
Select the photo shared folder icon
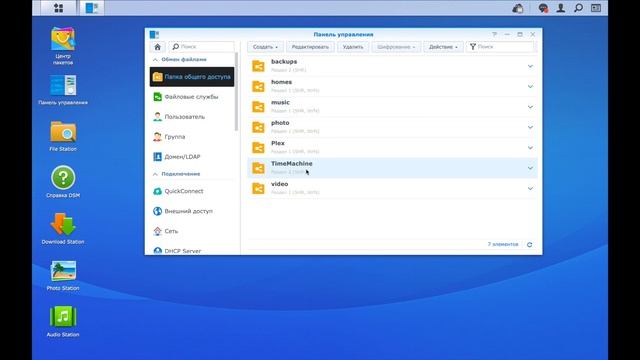coord(258,127)
